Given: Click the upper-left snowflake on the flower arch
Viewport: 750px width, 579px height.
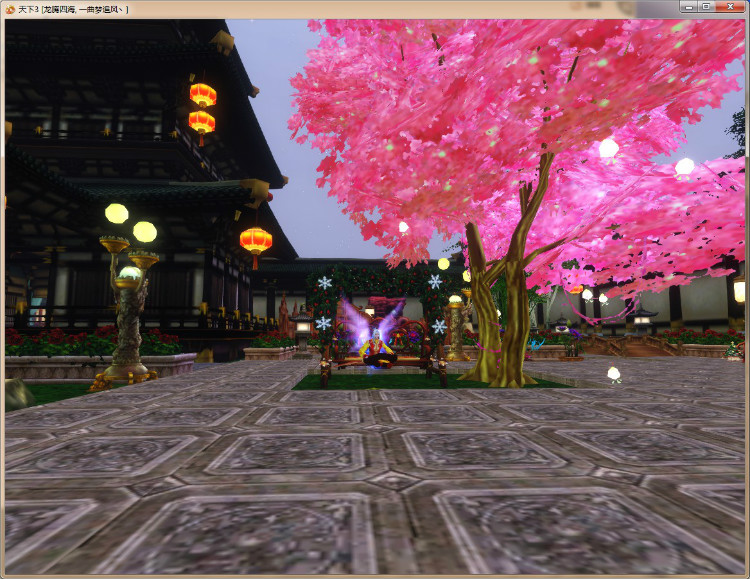Looking at the screenshot, I should [325, 283].
